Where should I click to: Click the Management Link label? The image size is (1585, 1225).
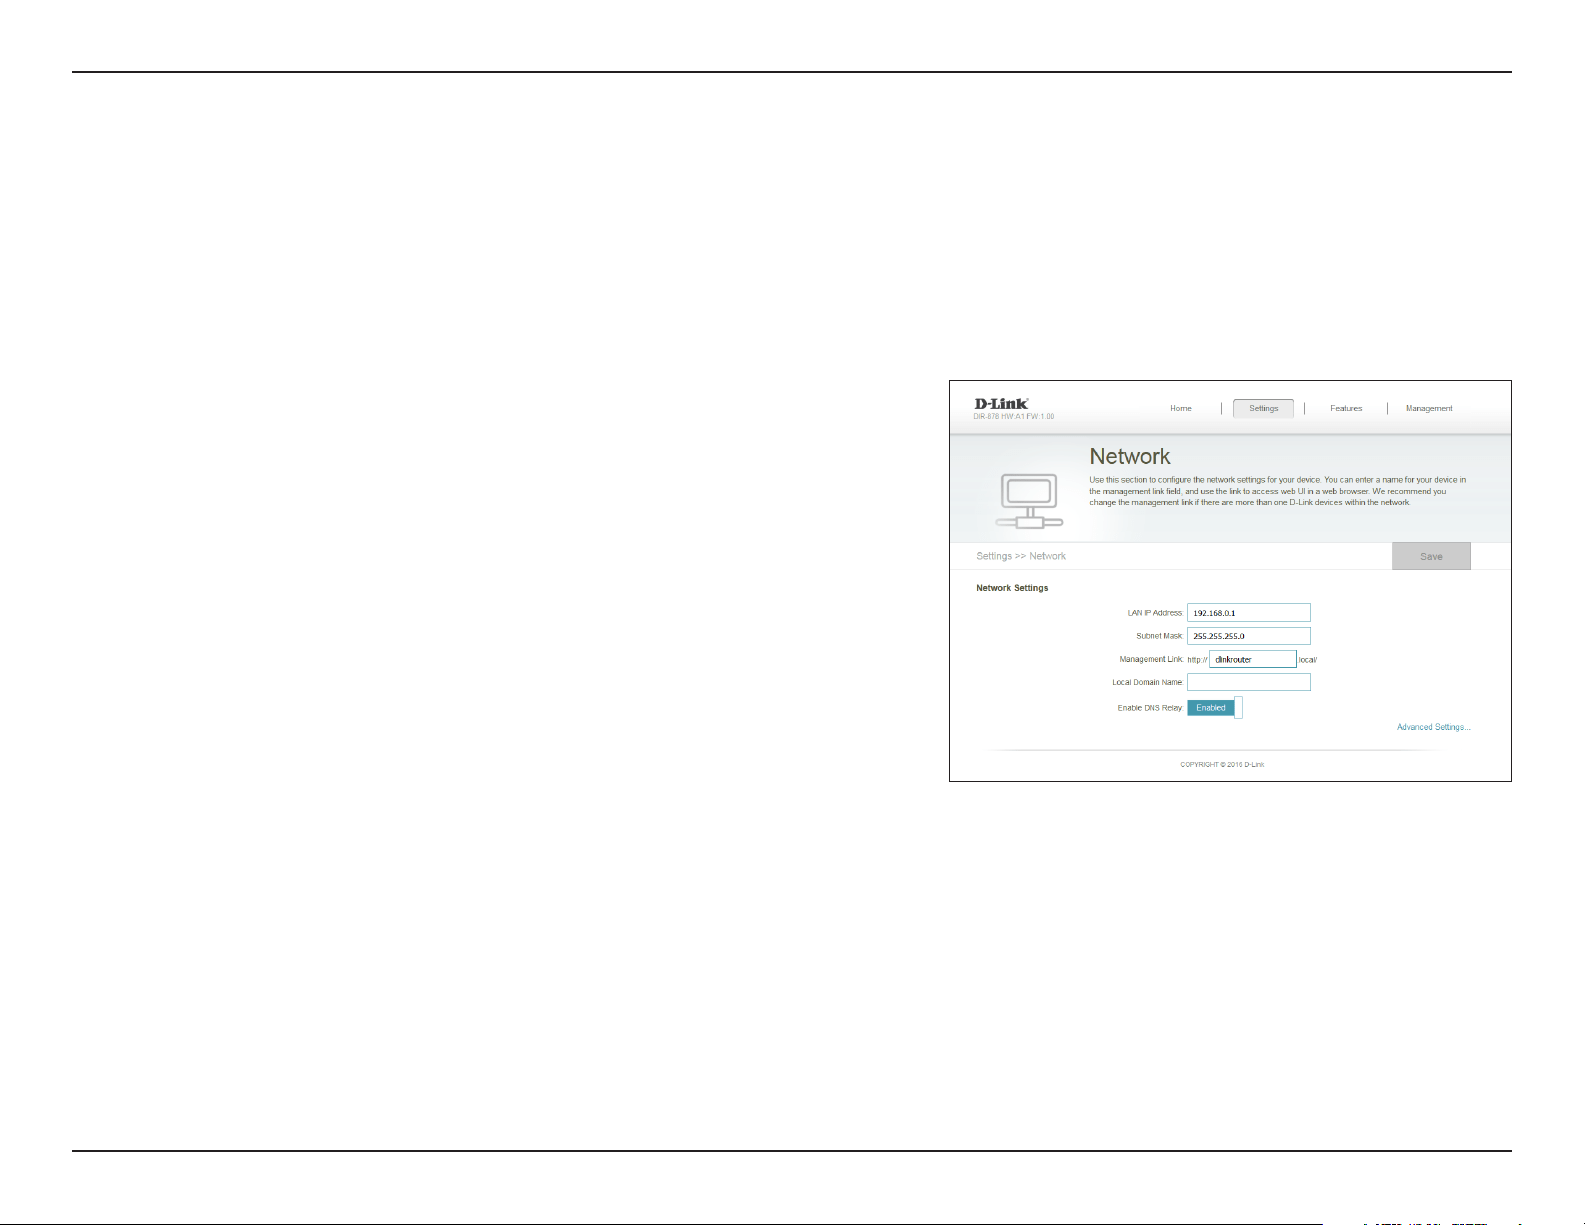click(1151, 659)
